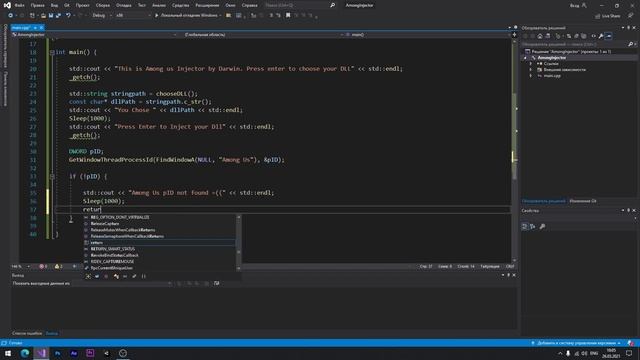Click the Home icon in Solution Explorer
This screenshot has height=360, width=640.
tap(540, 36)
